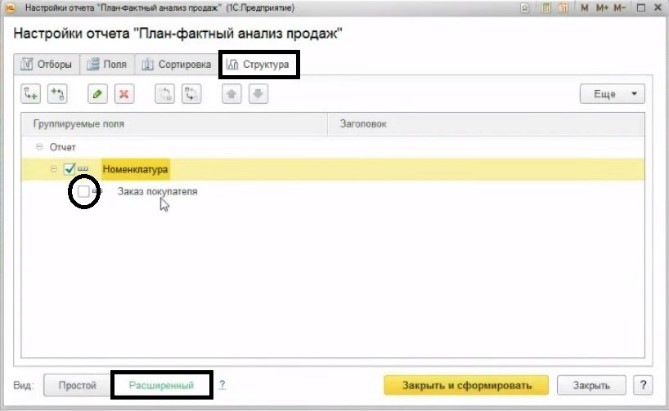Click the red X delete icon
669x411 pixels.
[x=124, y=94]
